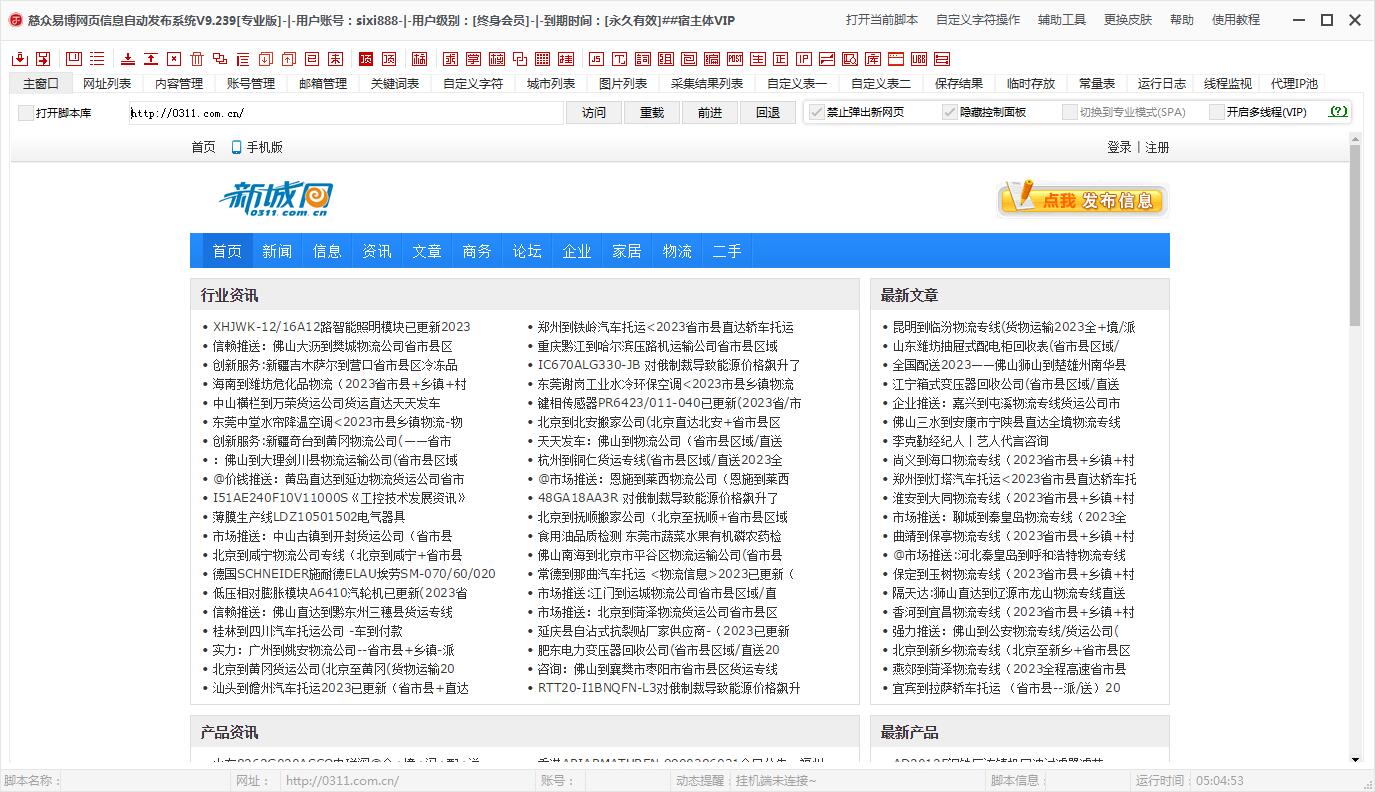Open the 辅助工具 menu
This screenshot has height=792, width=1375.
[x=1062, y=20]
